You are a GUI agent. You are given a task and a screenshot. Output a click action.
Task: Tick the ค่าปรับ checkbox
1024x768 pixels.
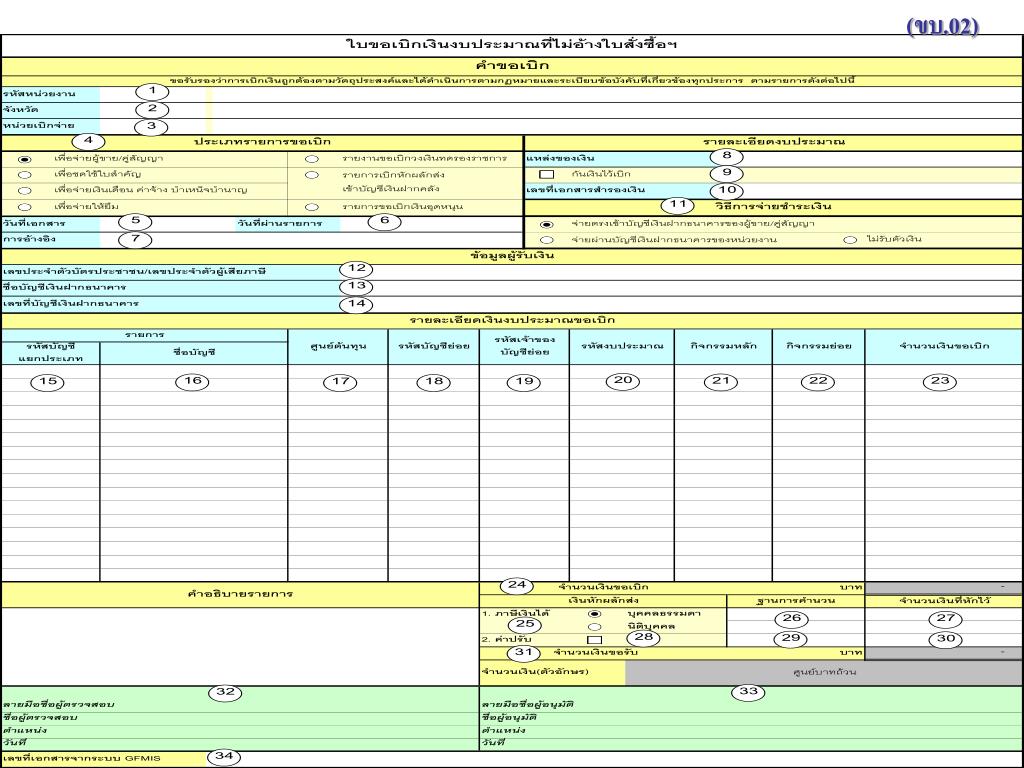pos(594,640)
